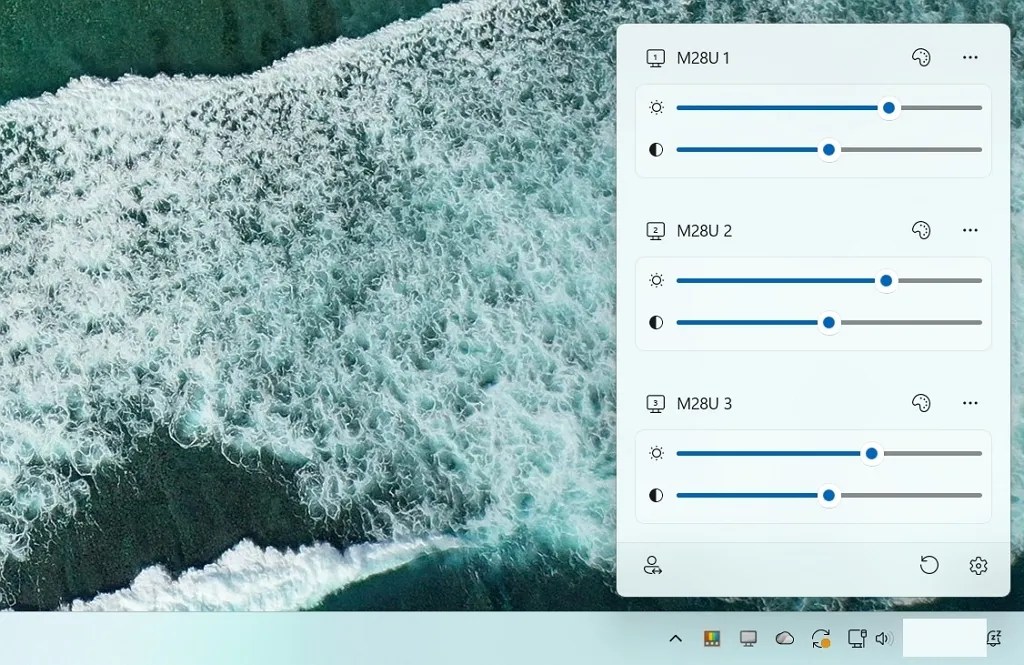Open the settings gear in panel footer

(x=978, y=565)
